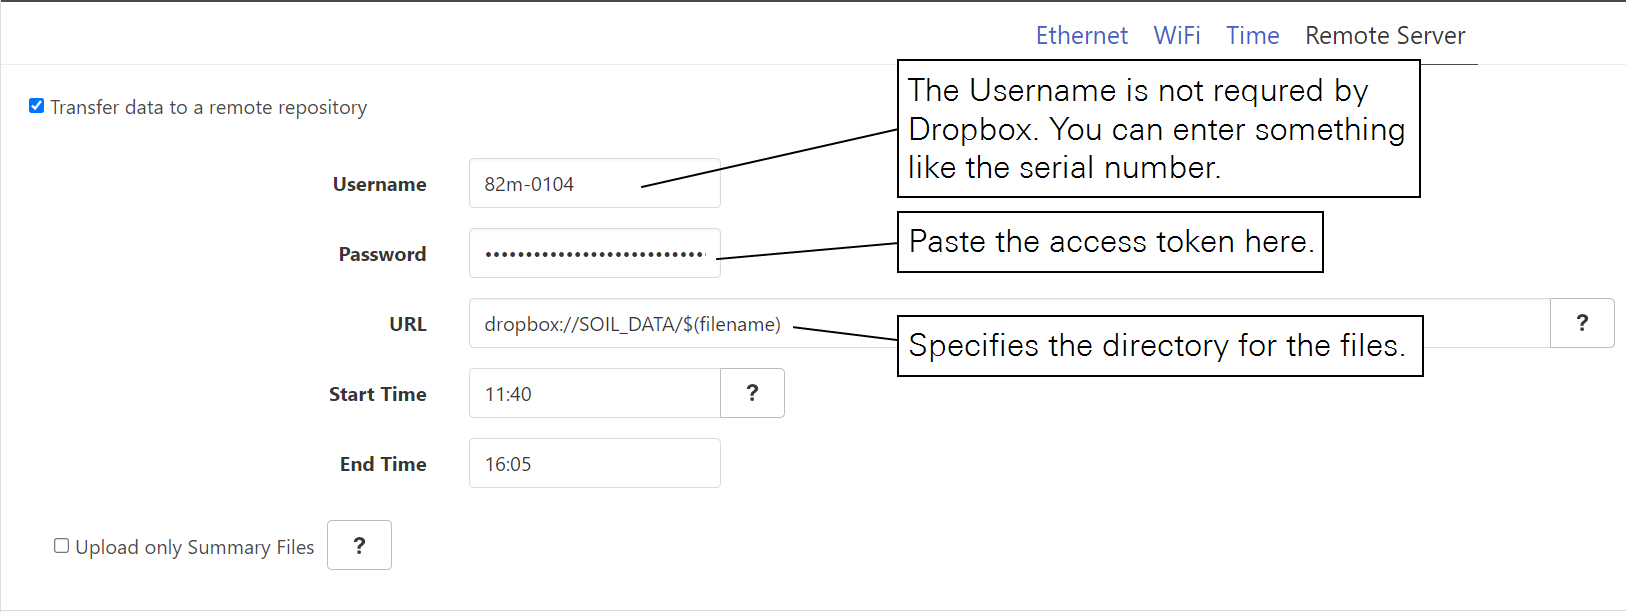Open help for Upload only Summary Files

pyautogui.click(x=359, y=546)
